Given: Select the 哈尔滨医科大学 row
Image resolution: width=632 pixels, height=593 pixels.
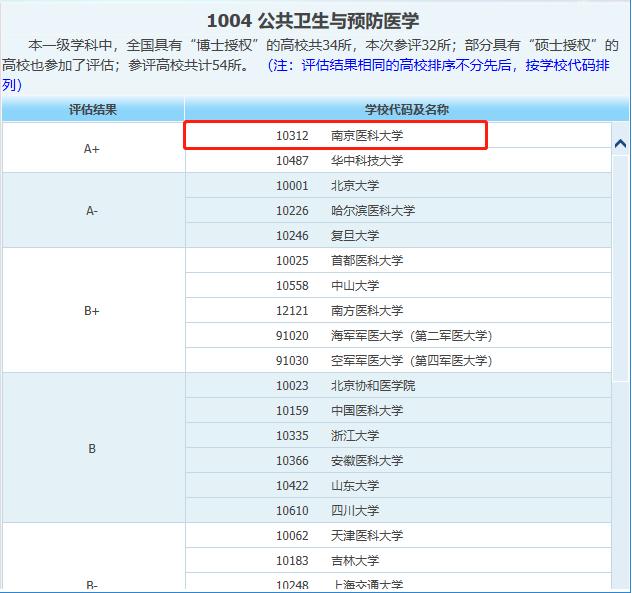Looking at the screenshot, I should click(x=398, y=210).
